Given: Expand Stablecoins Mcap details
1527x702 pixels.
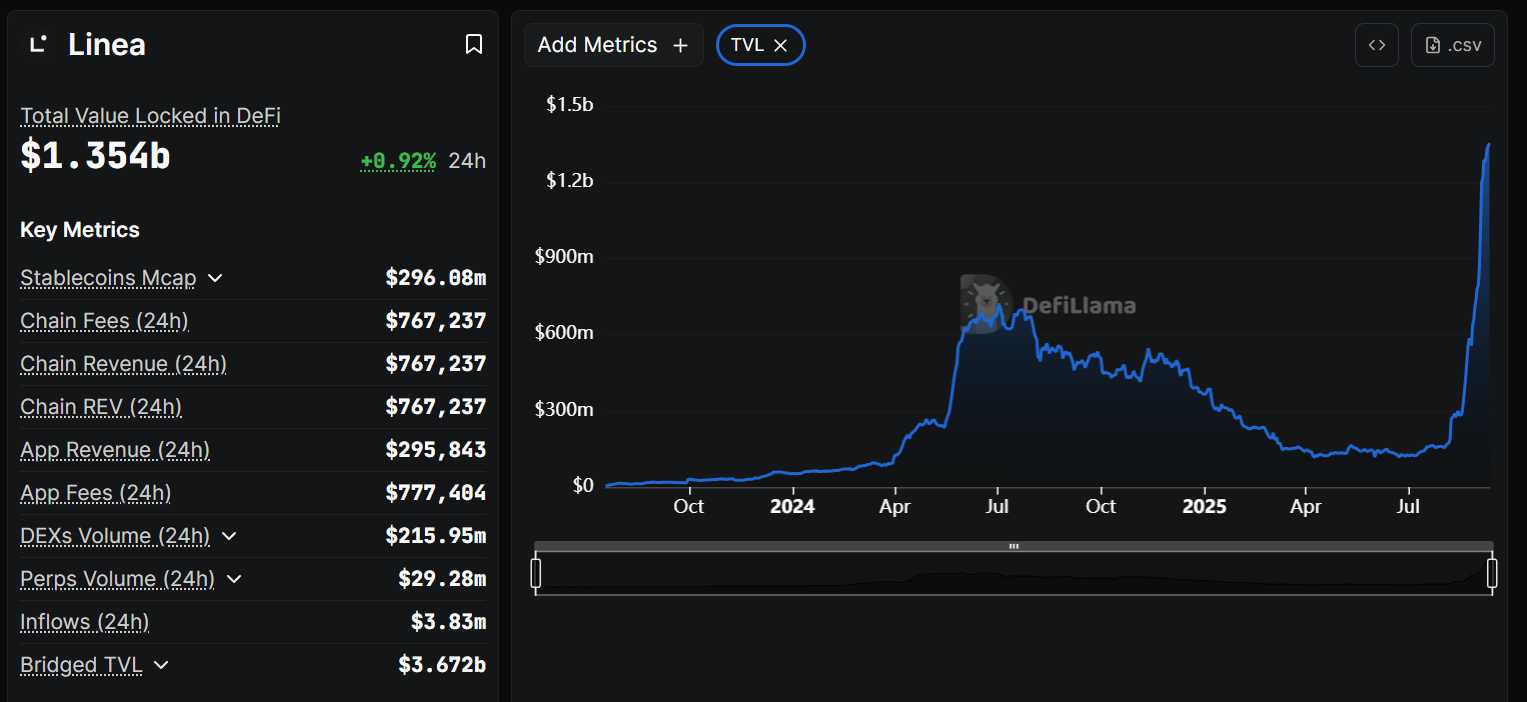Looking at the screenshot, I should pos(215,278).
